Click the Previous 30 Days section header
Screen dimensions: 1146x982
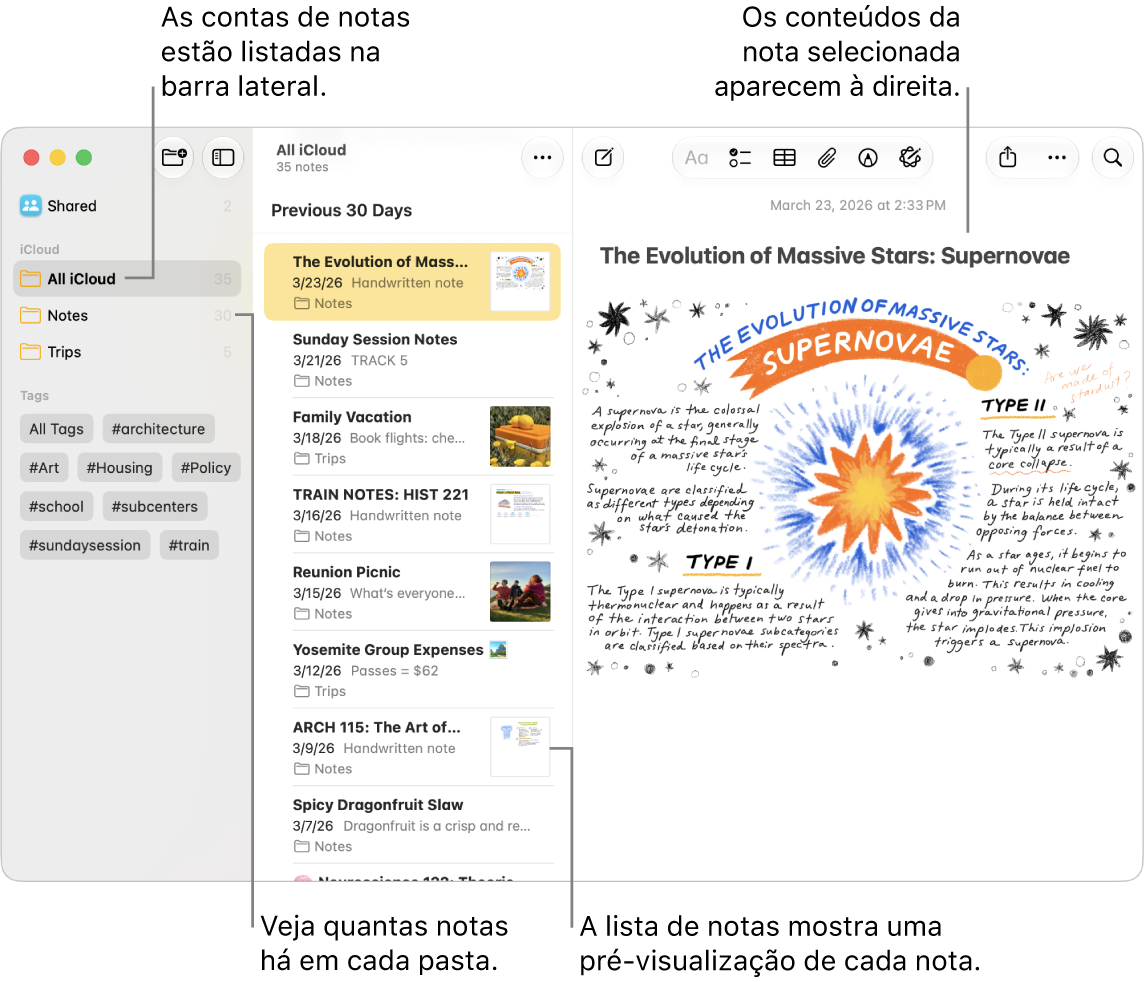pos(341,210)
